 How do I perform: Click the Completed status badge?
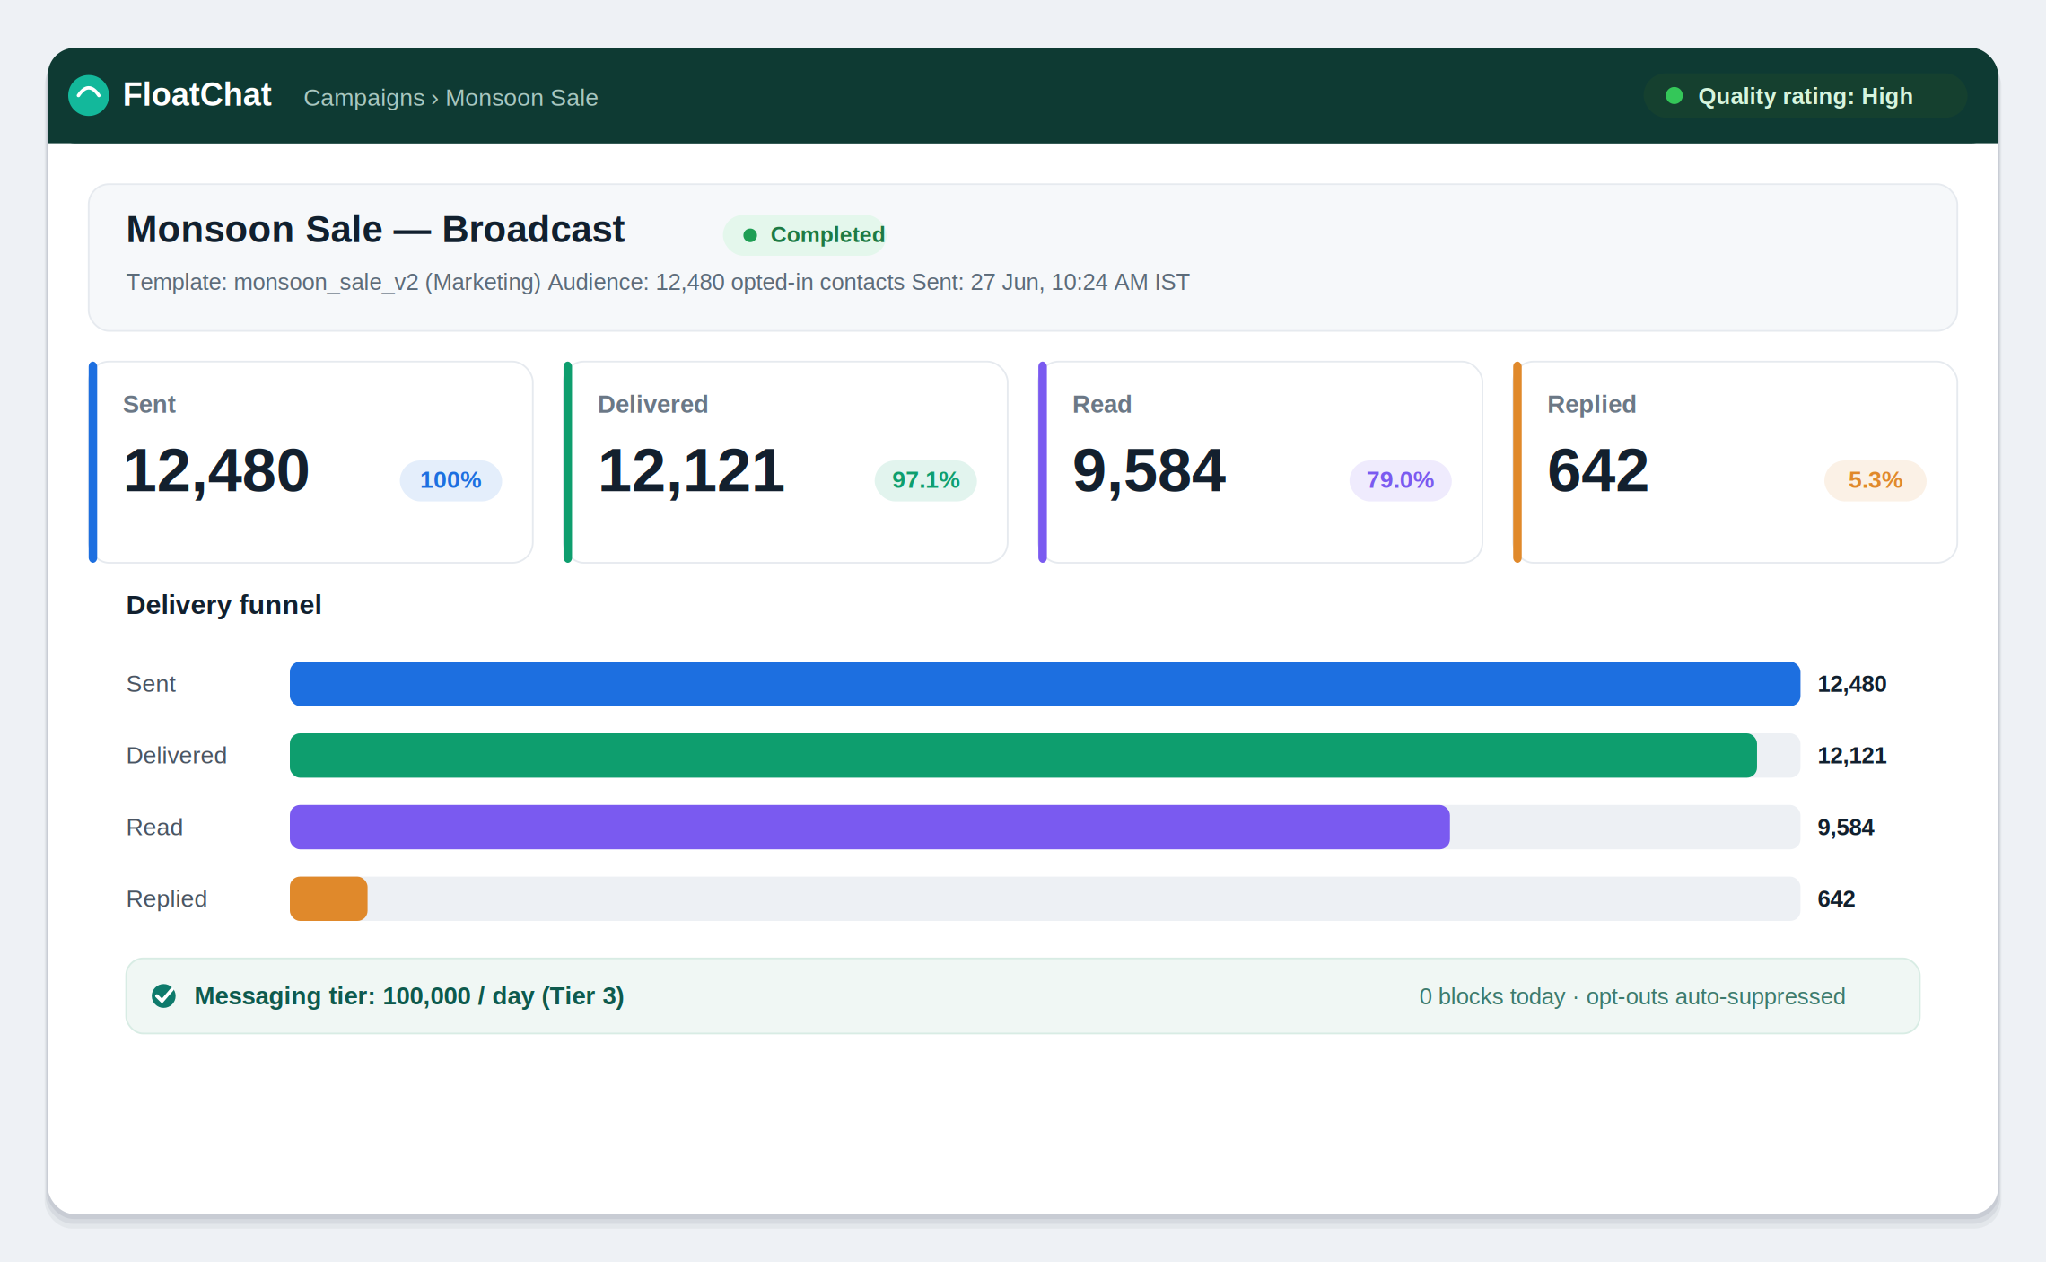(x=805, y=235)
